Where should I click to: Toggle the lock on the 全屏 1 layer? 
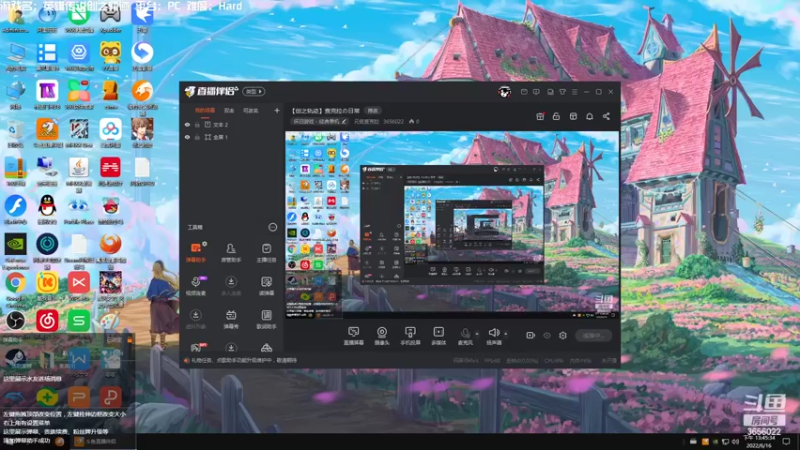click(x=197, y=137)
